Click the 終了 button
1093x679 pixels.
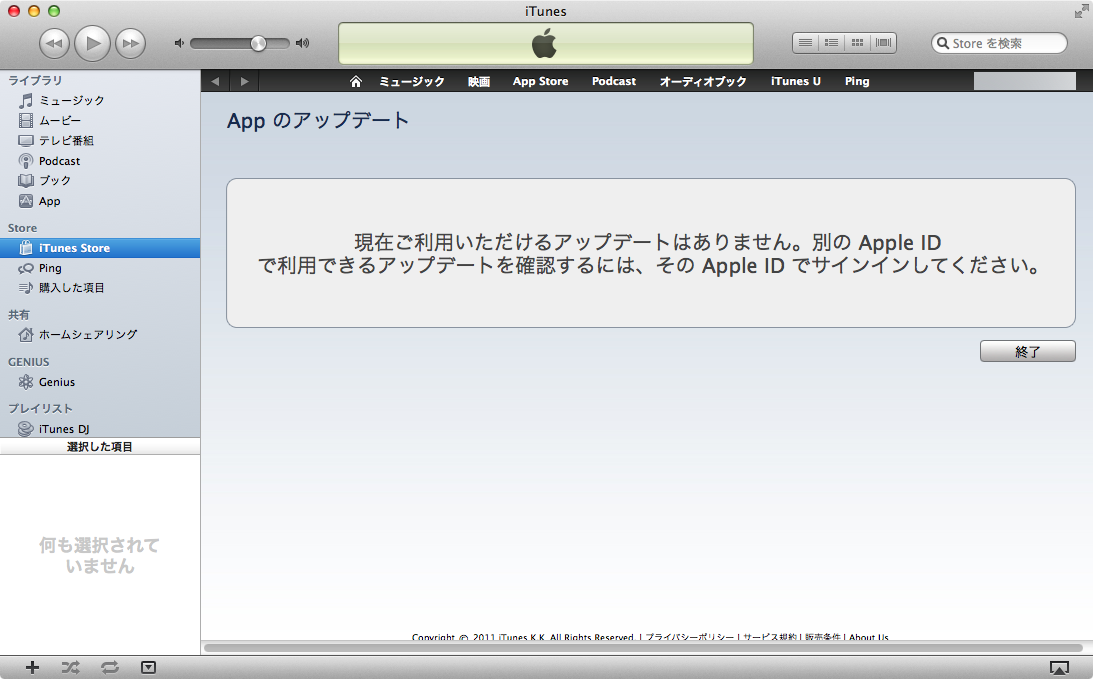[x=1027, y=351]
